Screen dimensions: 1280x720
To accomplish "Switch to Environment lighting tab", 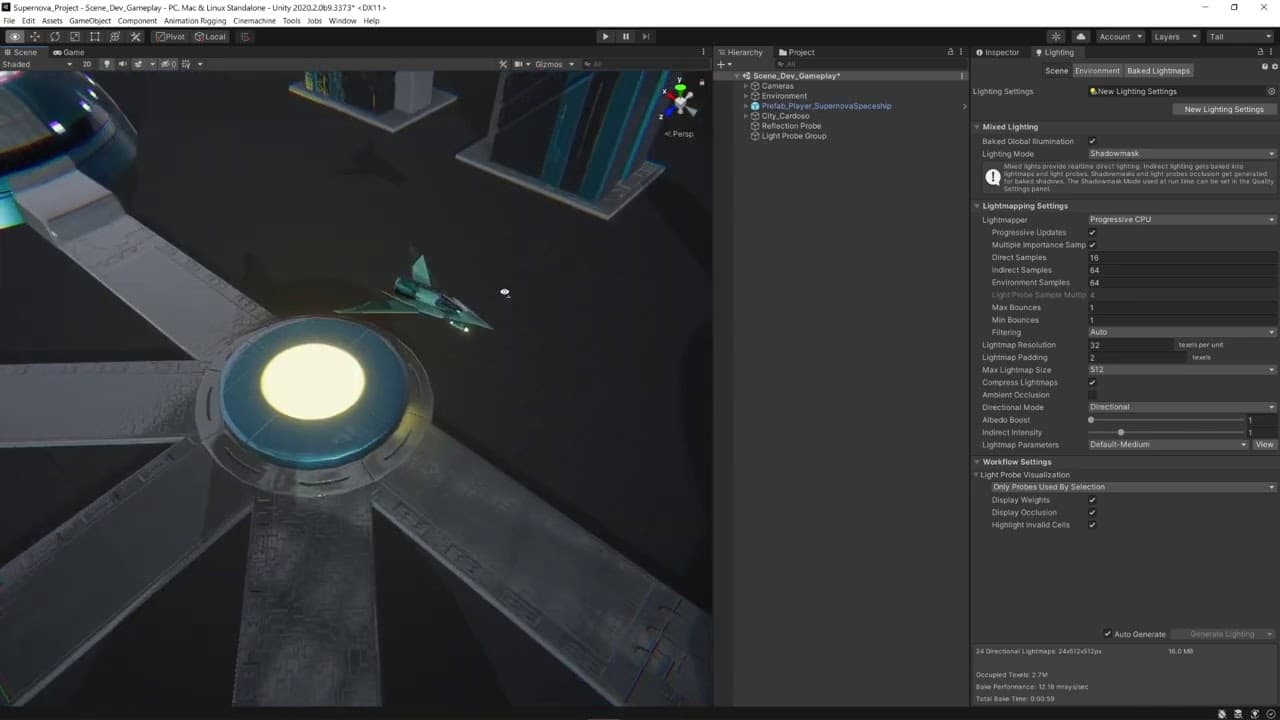I will [1097, 71].
